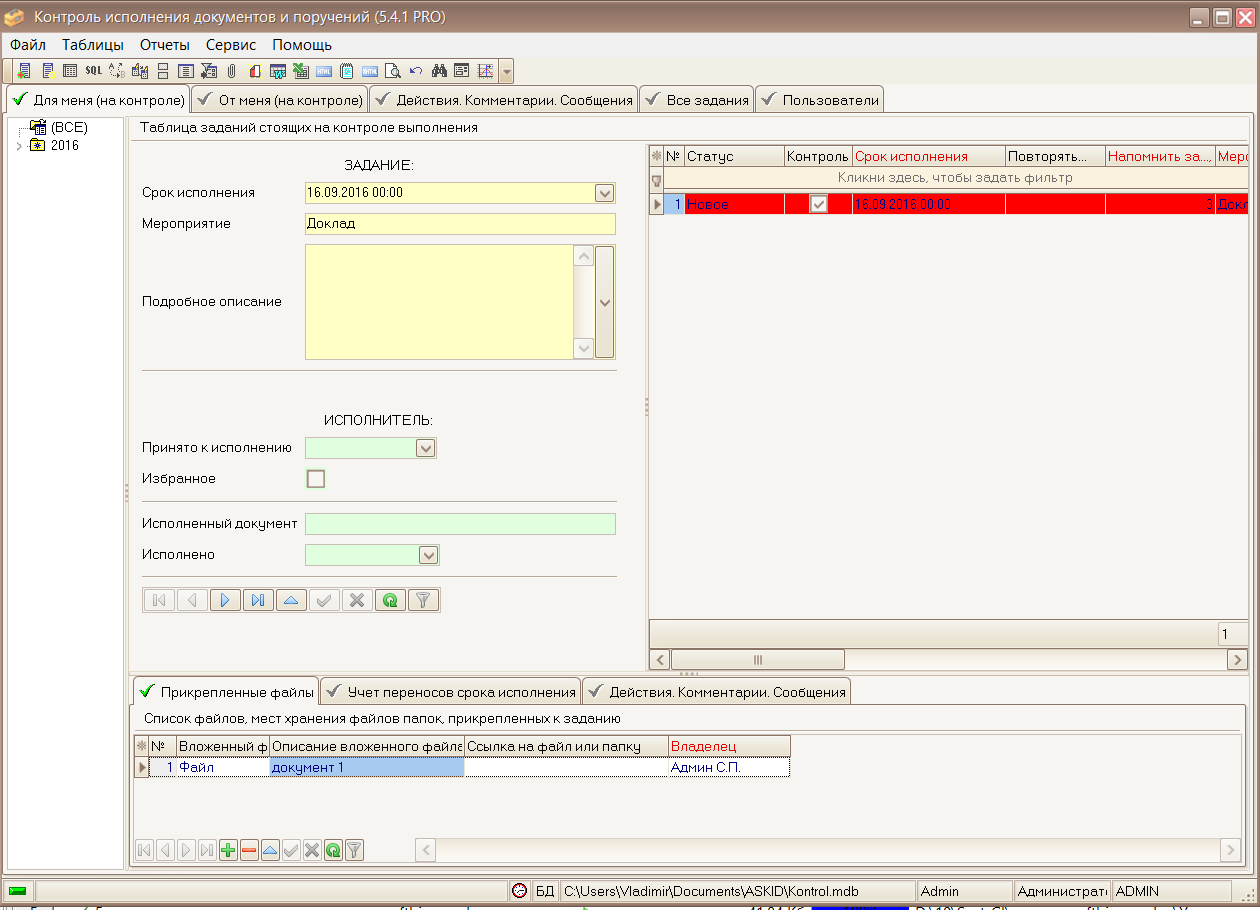Screen dimensions: 1260x910
Task: Click the filter row 'Кликни здесь, чтобы задать фильтр'
Action: pos(955,178)
